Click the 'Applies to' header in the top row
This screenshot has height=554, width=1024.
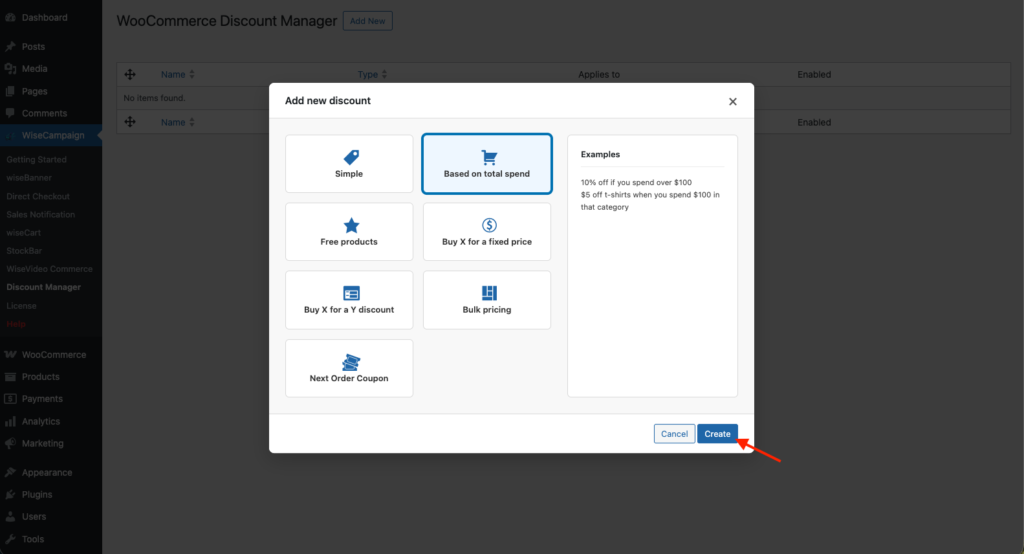click(x=599, y=74)
